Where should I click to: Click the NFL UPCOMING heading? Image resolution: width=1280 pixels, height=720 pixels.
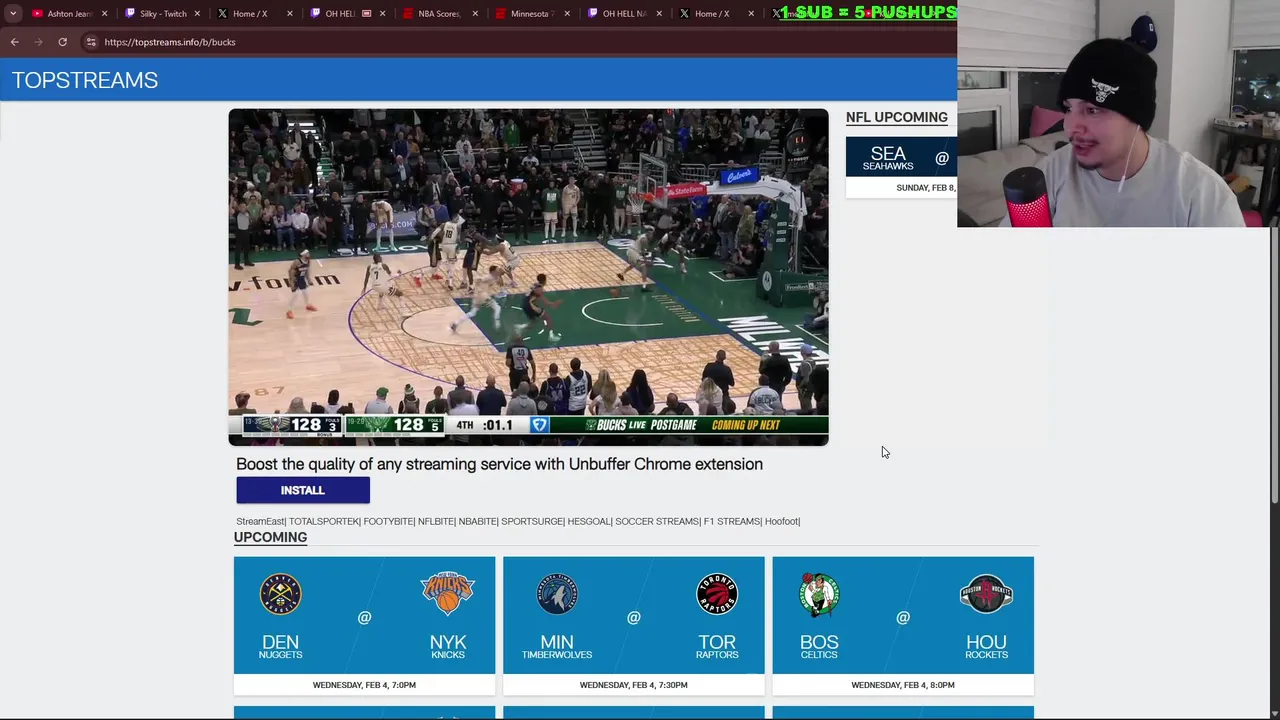click(897, 117)
